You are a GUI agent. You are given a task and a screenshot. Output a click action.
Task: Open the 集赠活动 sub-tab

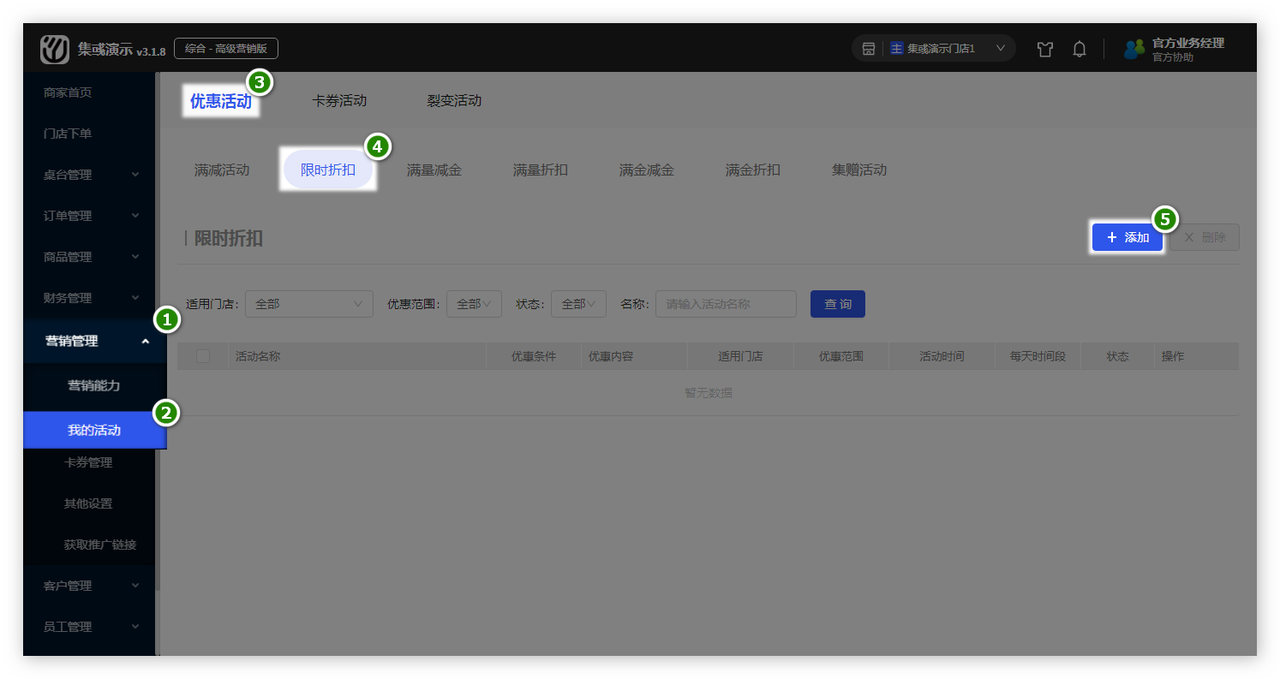click(859, 170)
